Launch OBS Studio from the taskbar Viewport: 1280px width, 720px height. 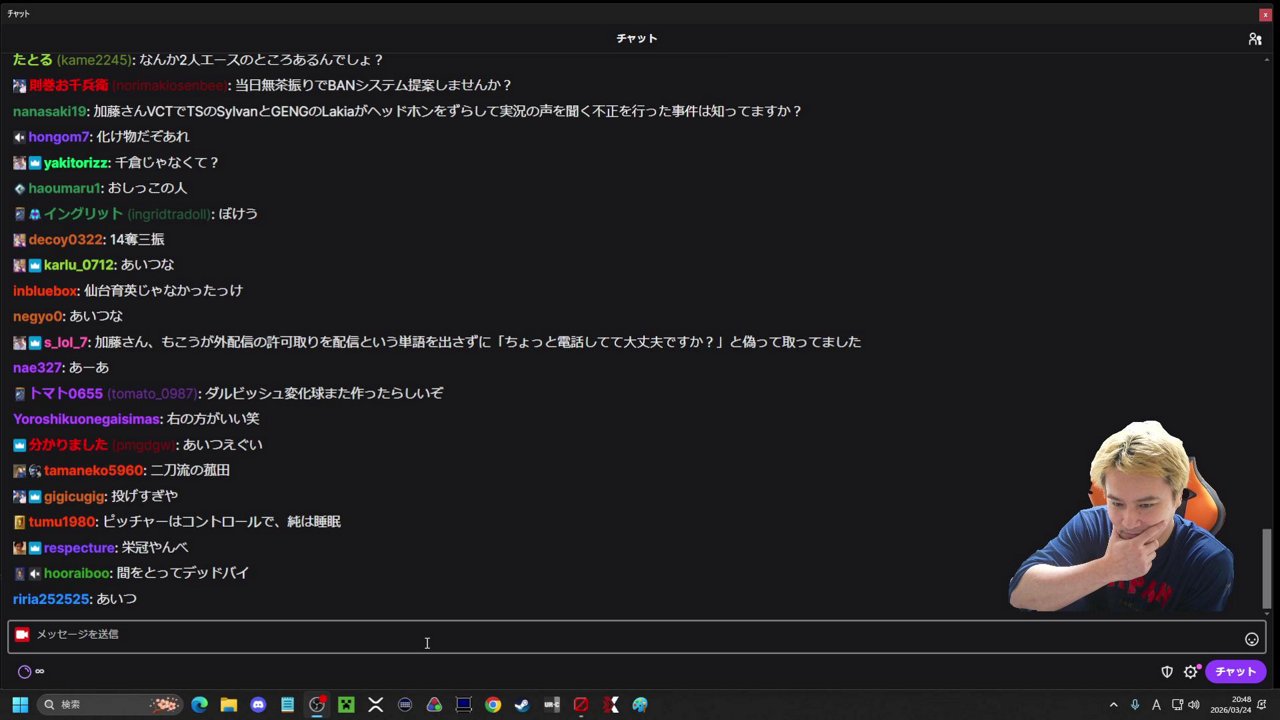pos(317,705)
